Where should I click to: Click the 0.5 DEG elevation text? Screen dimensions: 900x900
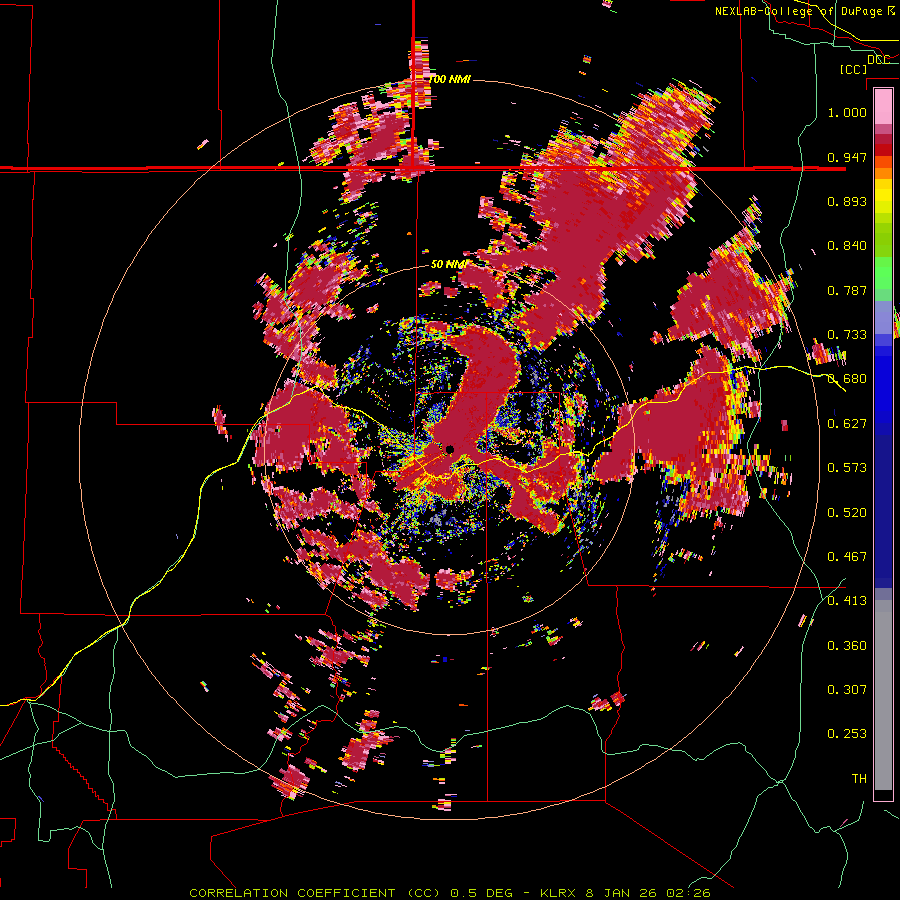coord(482,893)
